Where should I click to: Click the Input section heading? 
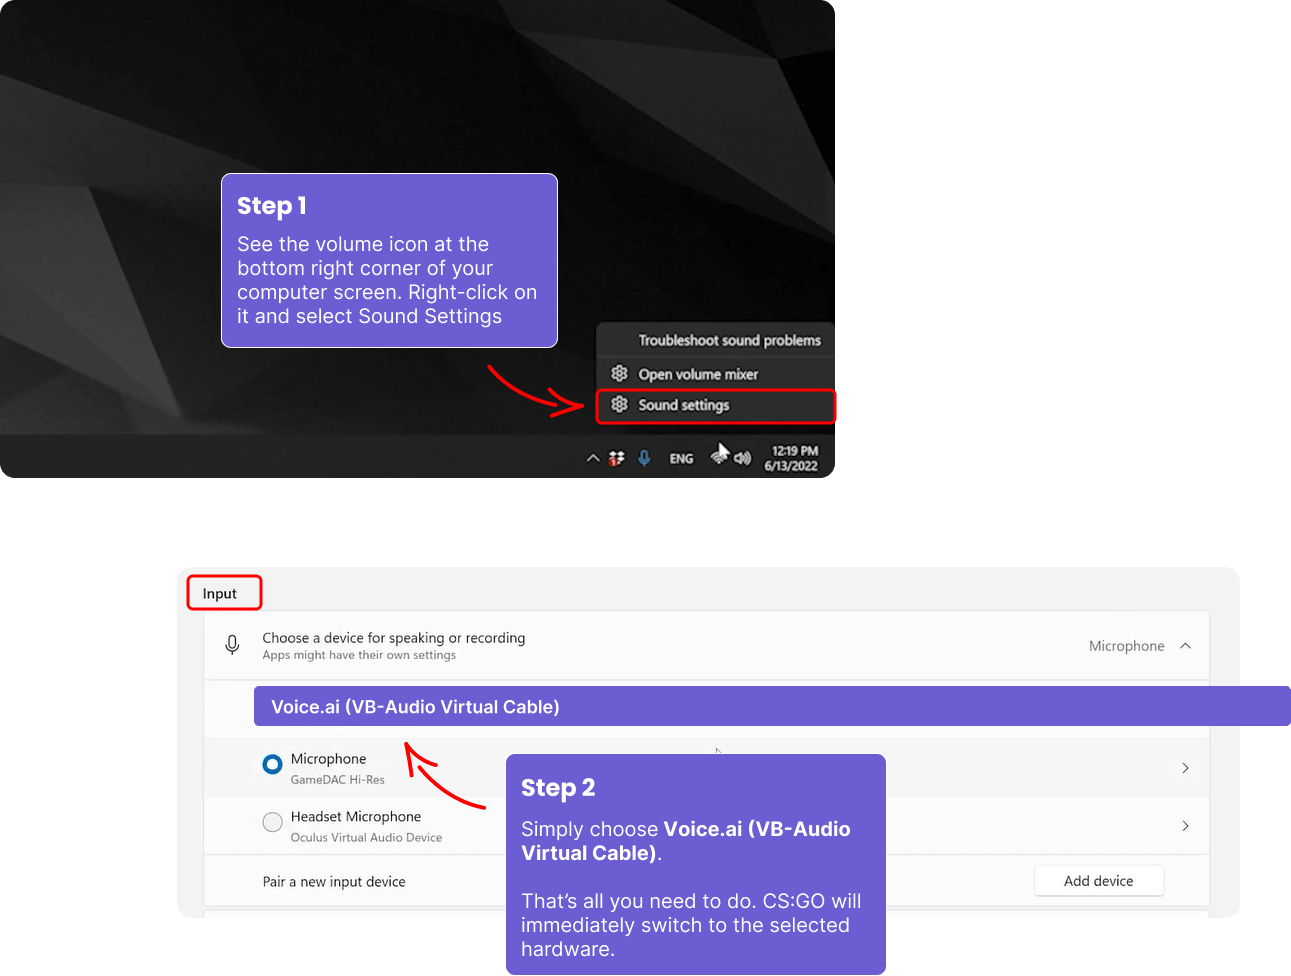click(220, 593)
